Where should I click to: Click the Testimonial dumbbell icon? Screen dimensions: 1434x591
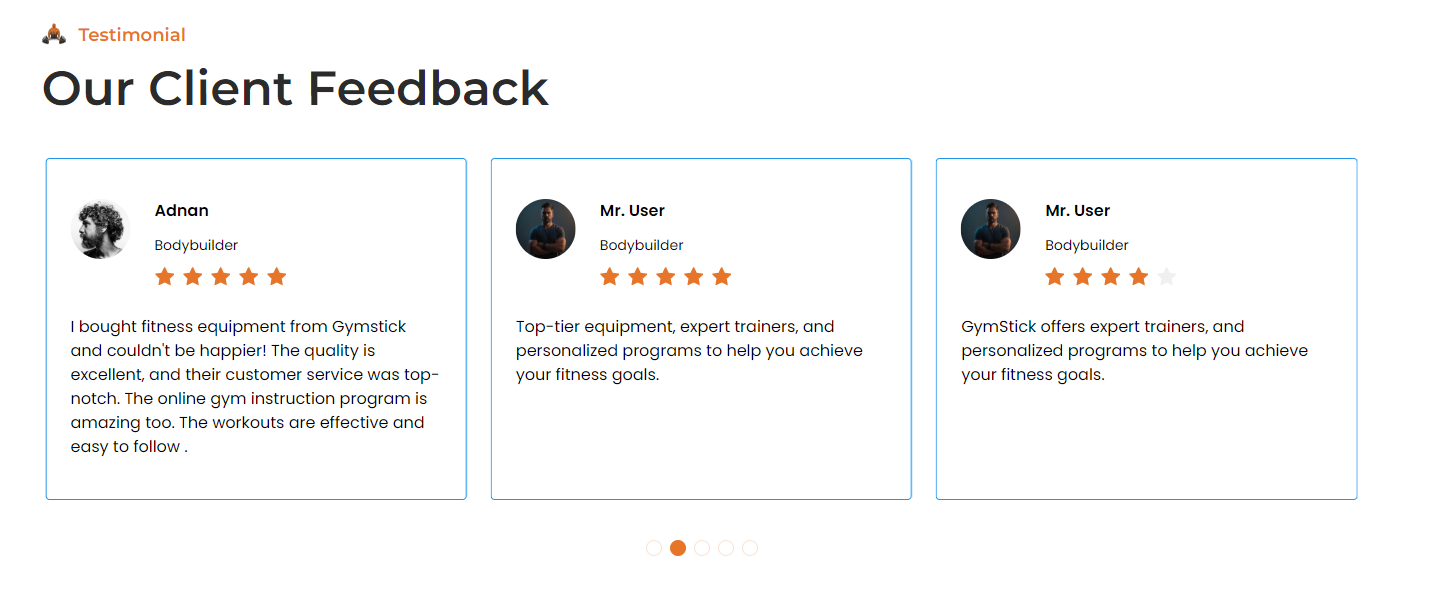54,35
